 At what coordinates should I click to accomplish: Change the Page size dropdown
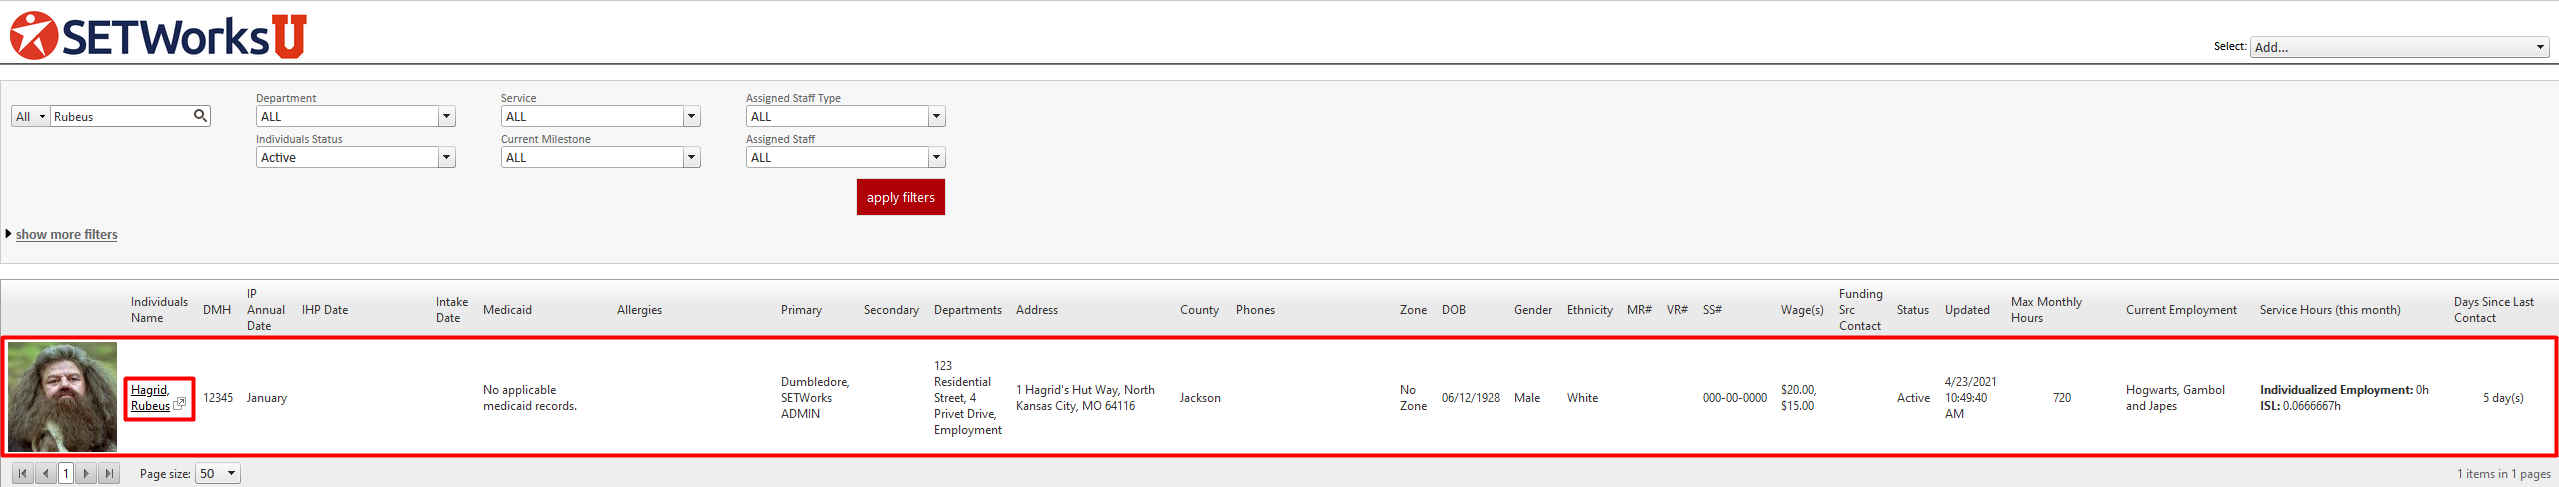click(x=218, y=474)
